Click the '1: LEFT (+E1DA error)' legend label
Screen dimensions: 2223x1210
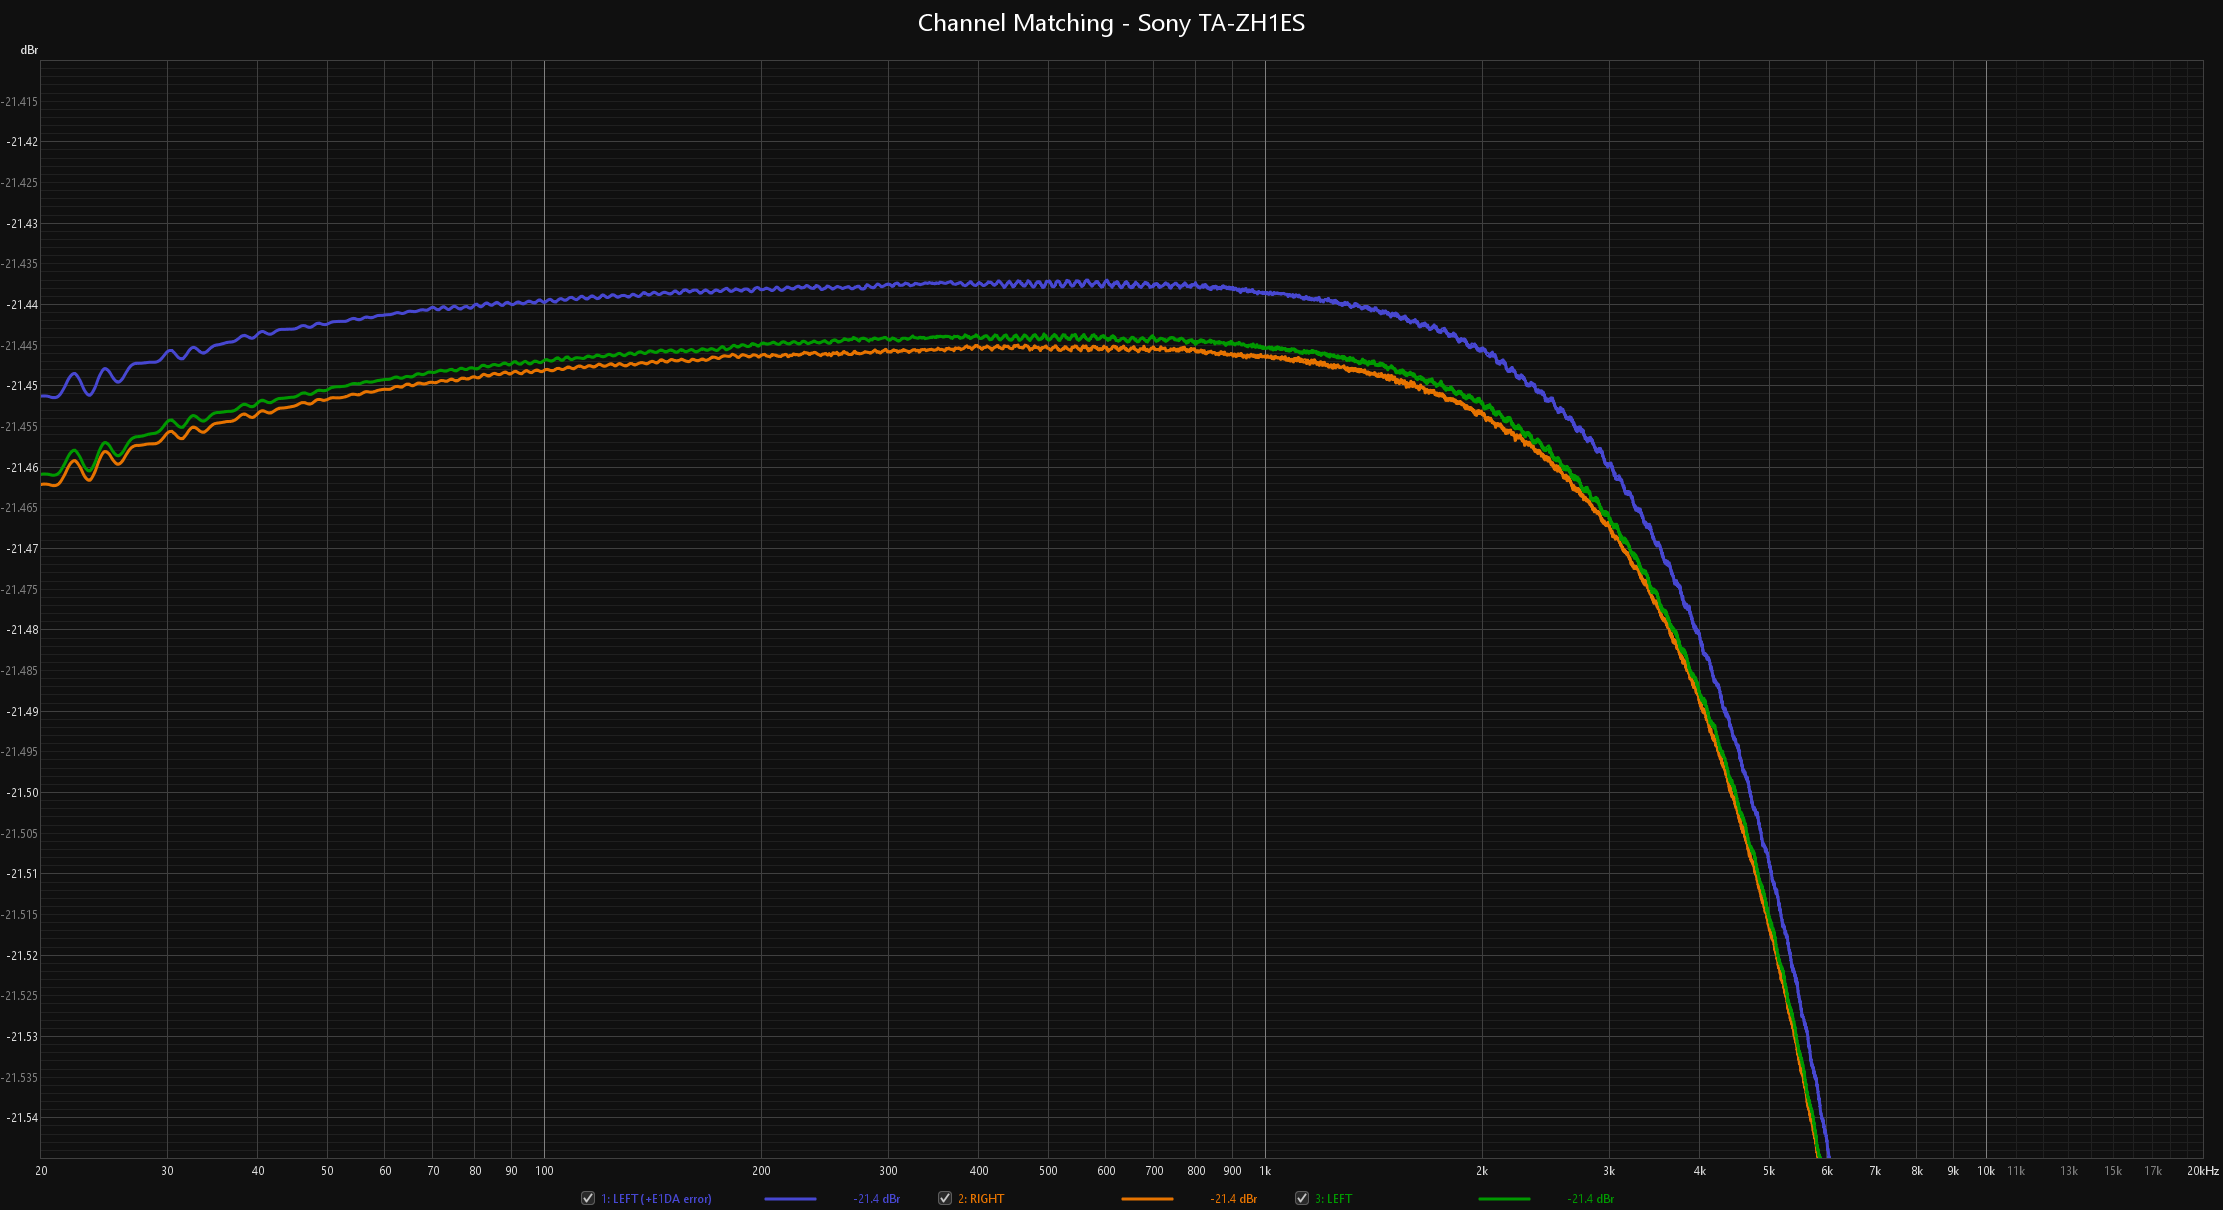[656, 1199]
